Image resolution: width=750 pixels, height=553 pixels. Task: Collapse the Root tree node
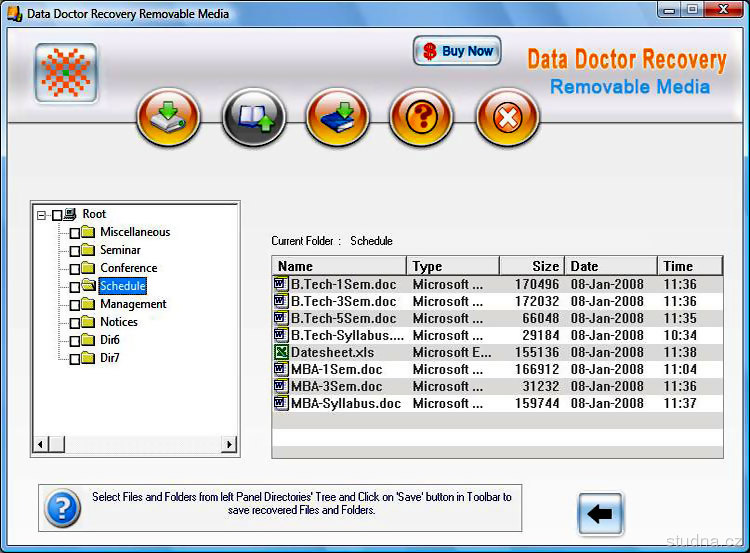42,215
